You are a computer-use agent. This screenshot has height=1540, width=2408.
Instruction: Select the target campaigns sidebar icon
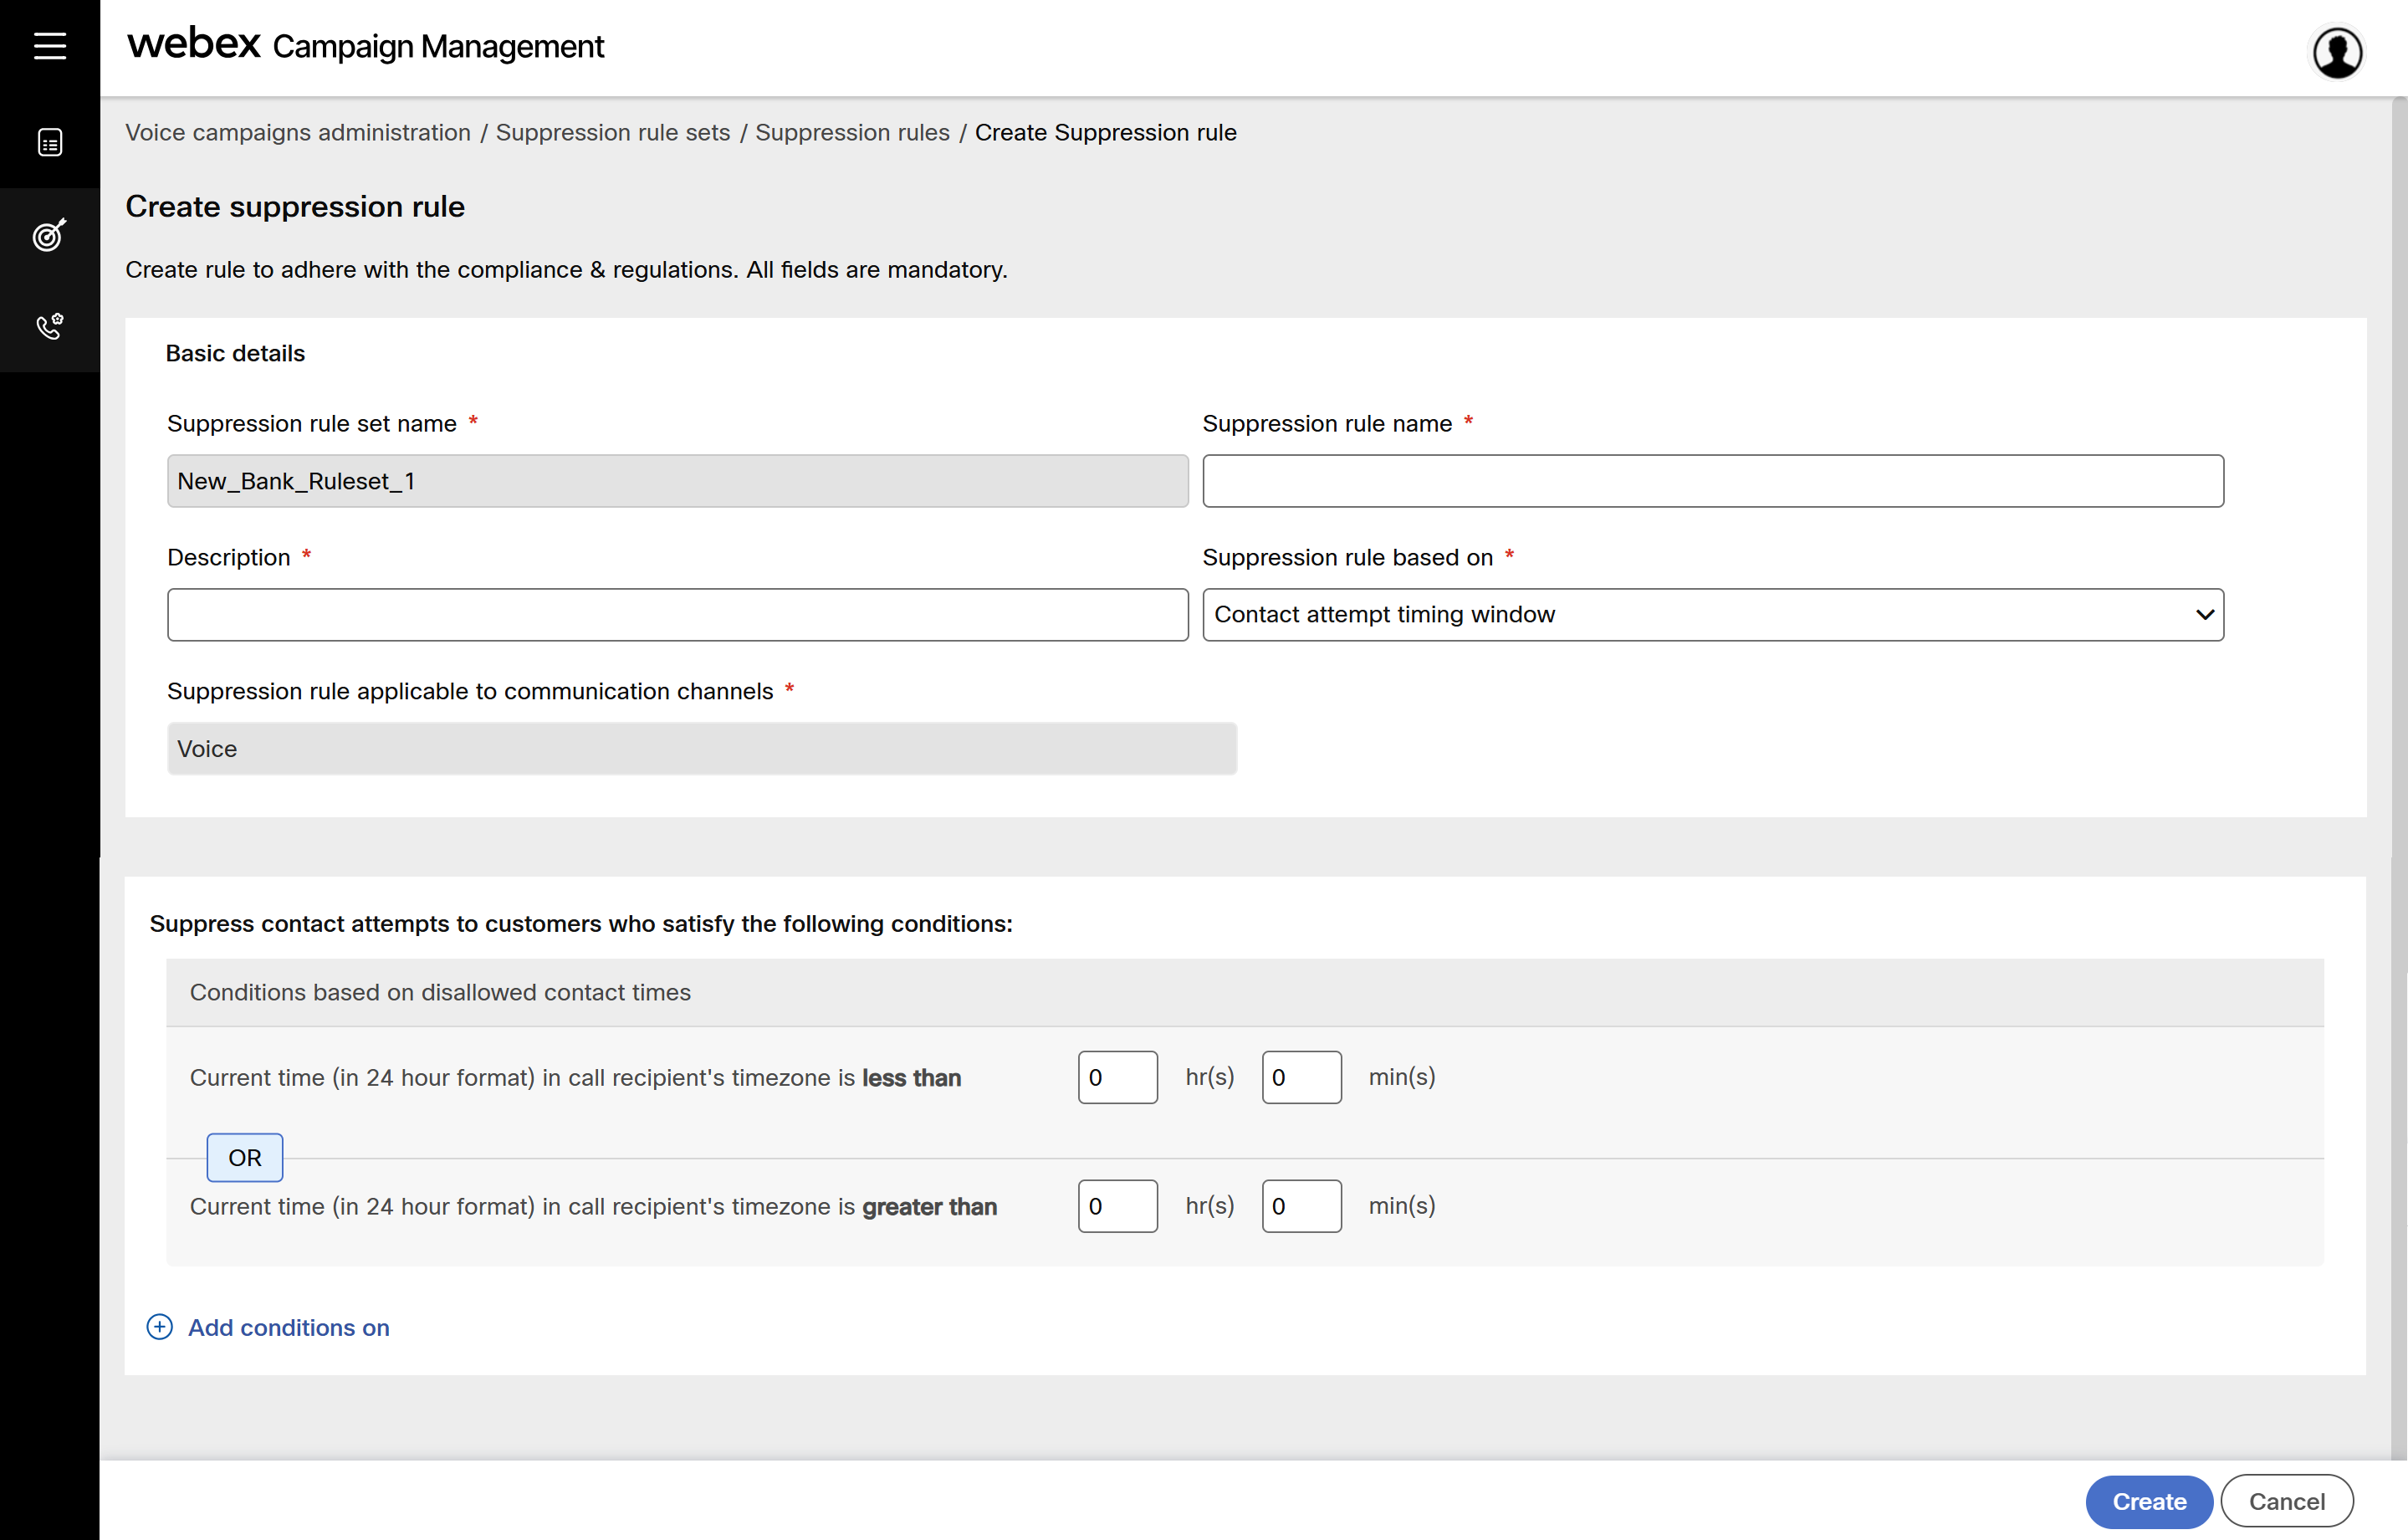tap(50, 235)
